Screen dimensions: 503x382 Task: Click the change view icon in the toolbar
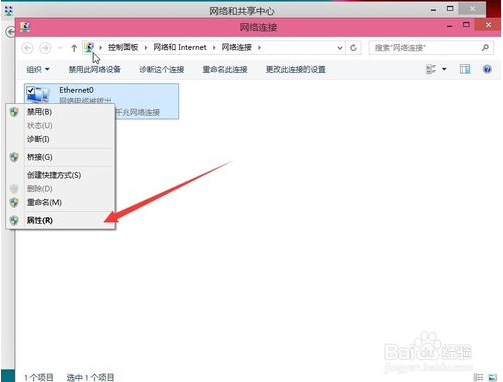(431, 69)
